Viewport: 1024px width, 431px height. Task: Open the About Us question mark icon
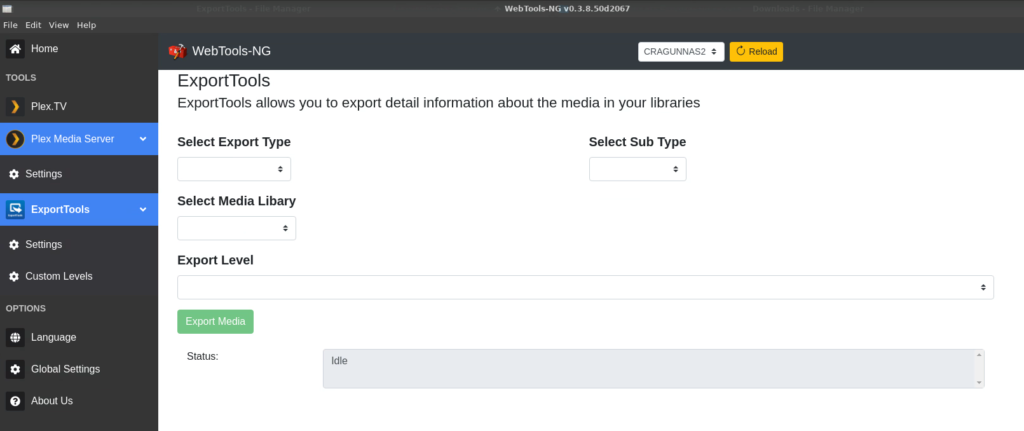click(15, 401)
